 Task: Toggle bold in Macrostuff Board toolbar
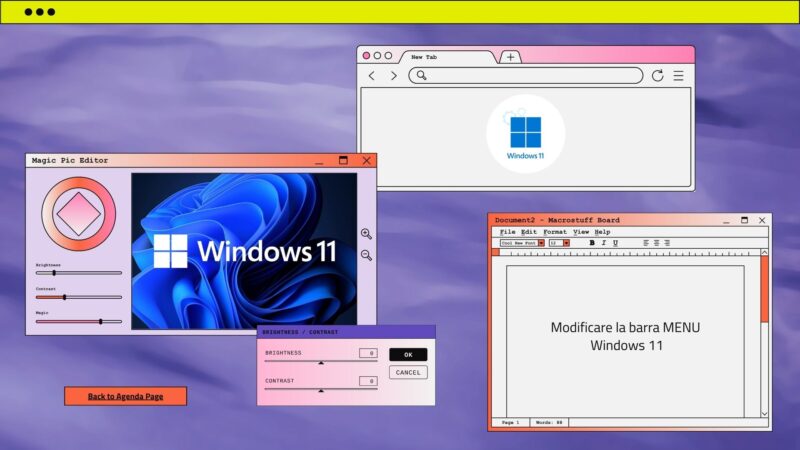pyautogui.click(x=592, y=243)
